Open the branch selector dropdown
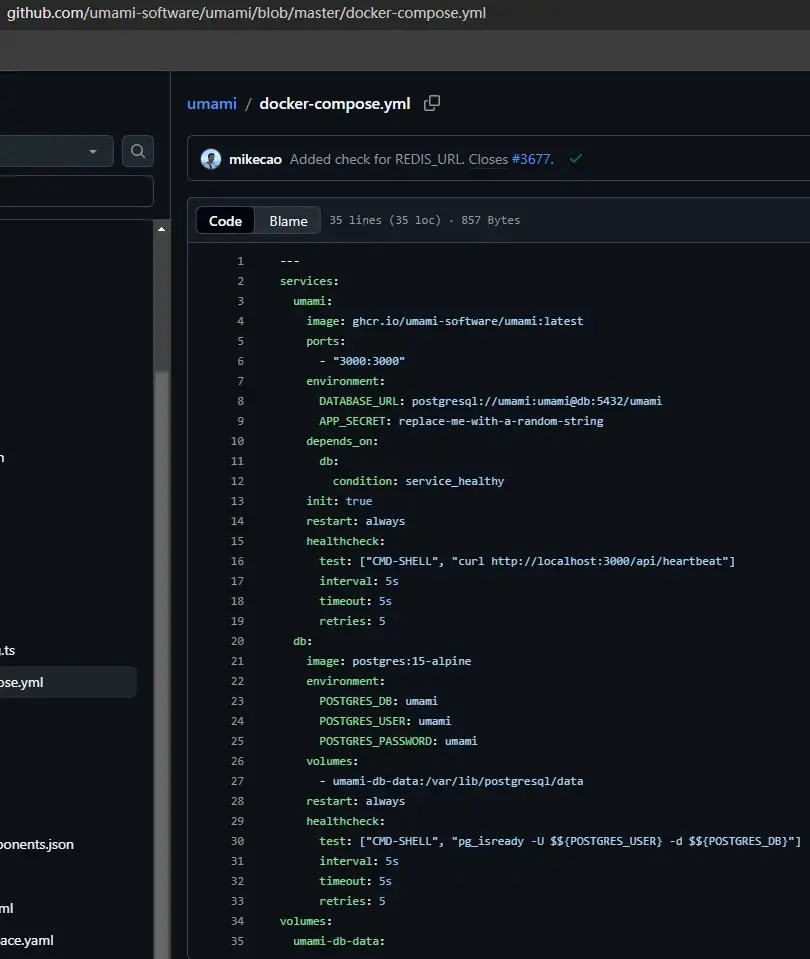 pos(55,151)
